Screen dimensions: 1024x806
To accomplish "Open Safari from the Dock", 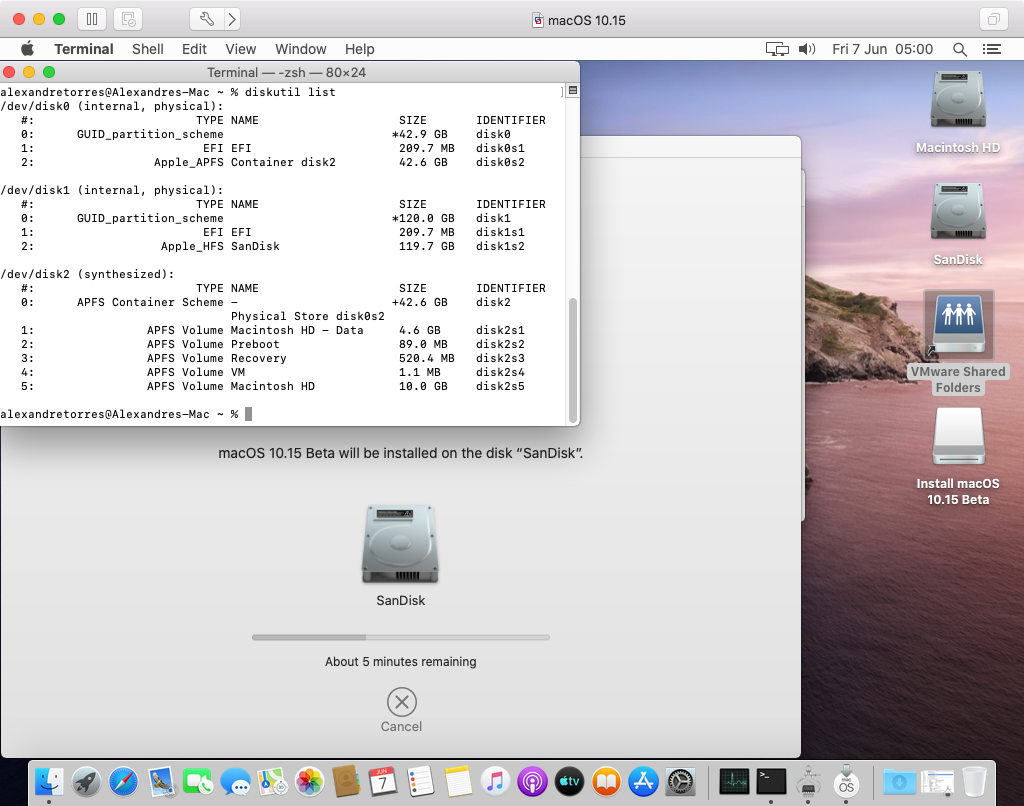I will 123,781.
